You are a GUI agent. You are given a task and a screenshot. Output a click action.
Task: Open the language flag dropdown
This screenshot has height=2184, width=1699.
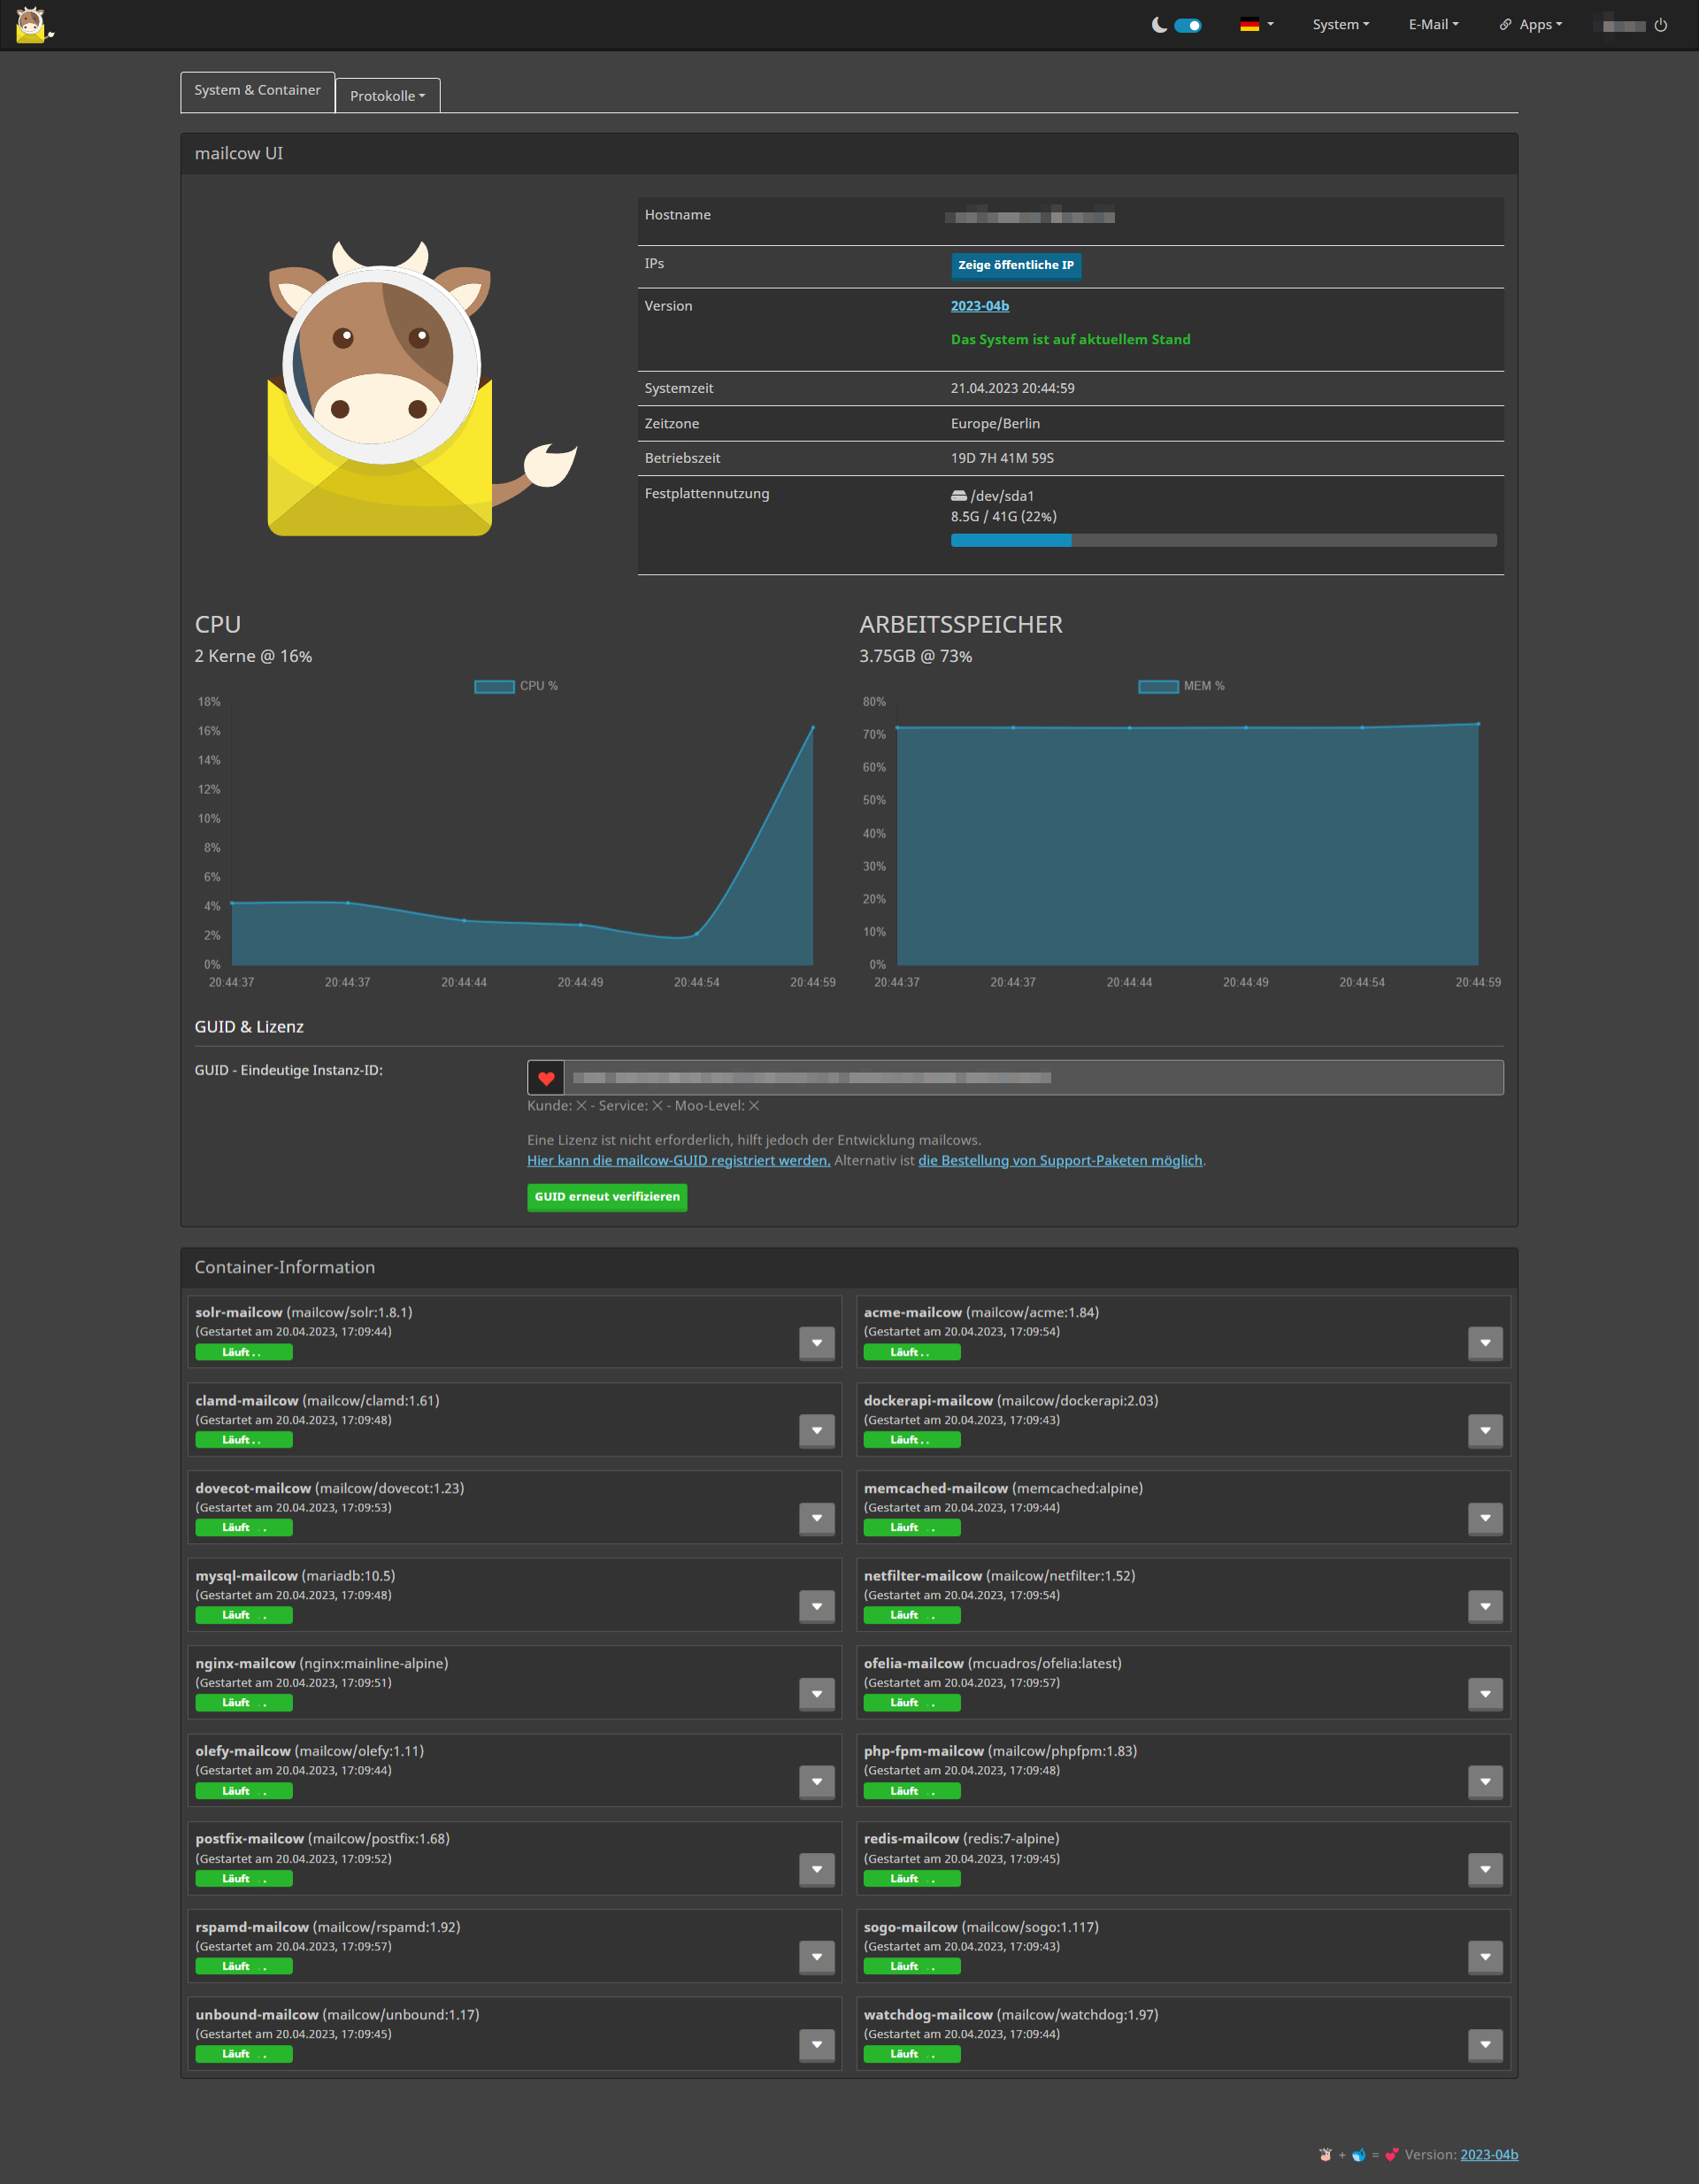[1256, 25]
